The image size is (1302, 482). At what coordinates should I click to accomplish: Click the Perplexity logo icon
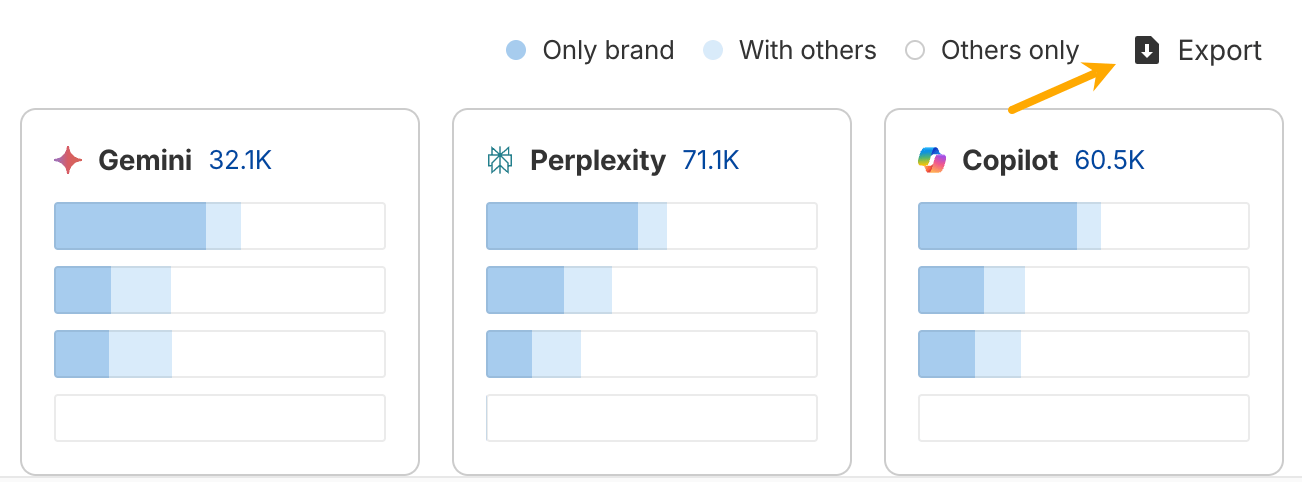coord(499,160)
